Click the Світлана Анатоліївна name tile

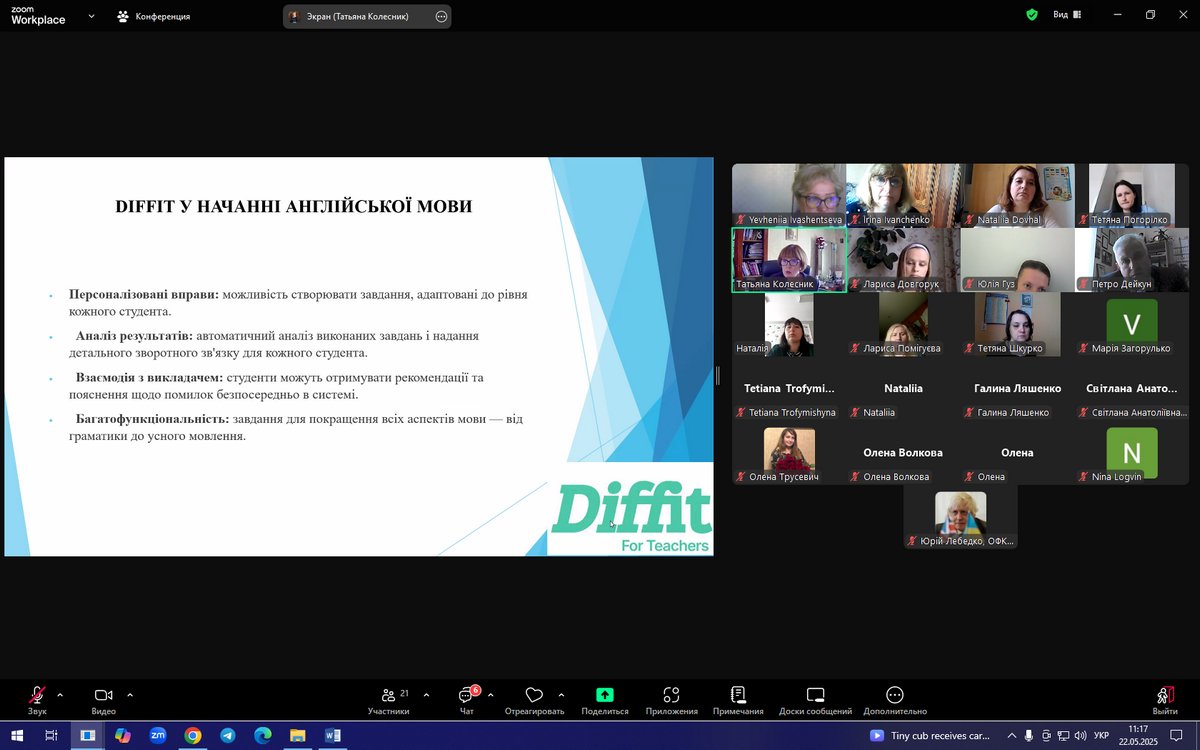(x=1131, y=388)
